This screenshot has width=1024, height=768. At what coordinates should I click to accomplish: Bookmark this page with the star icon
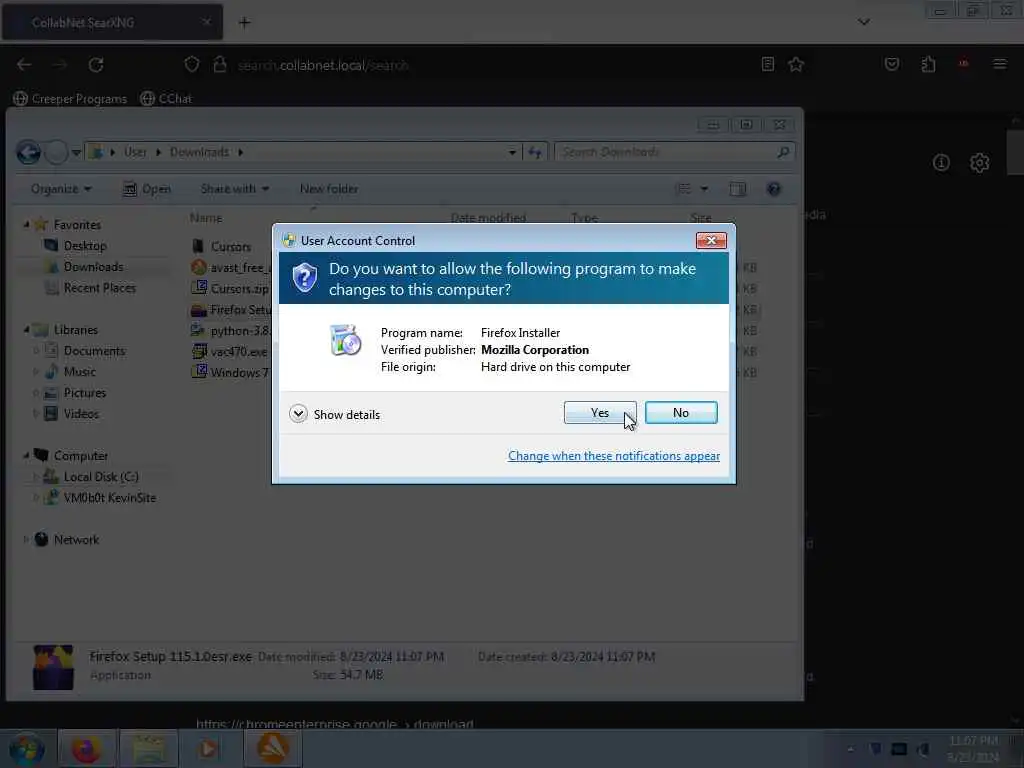click(x=795, y=64)
